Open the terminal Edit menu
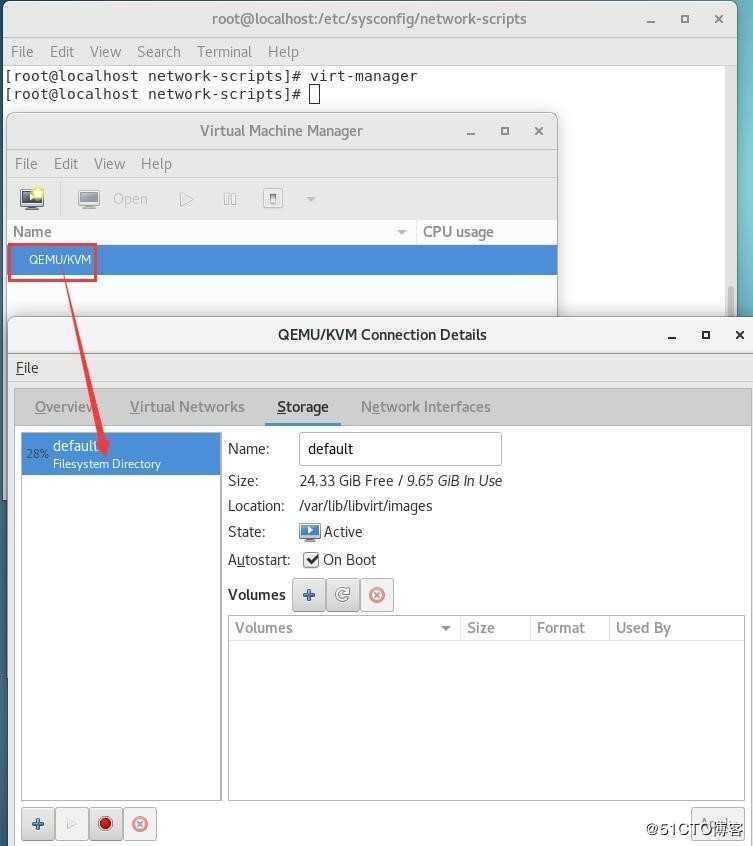753x846 pixels. (62, 52)
